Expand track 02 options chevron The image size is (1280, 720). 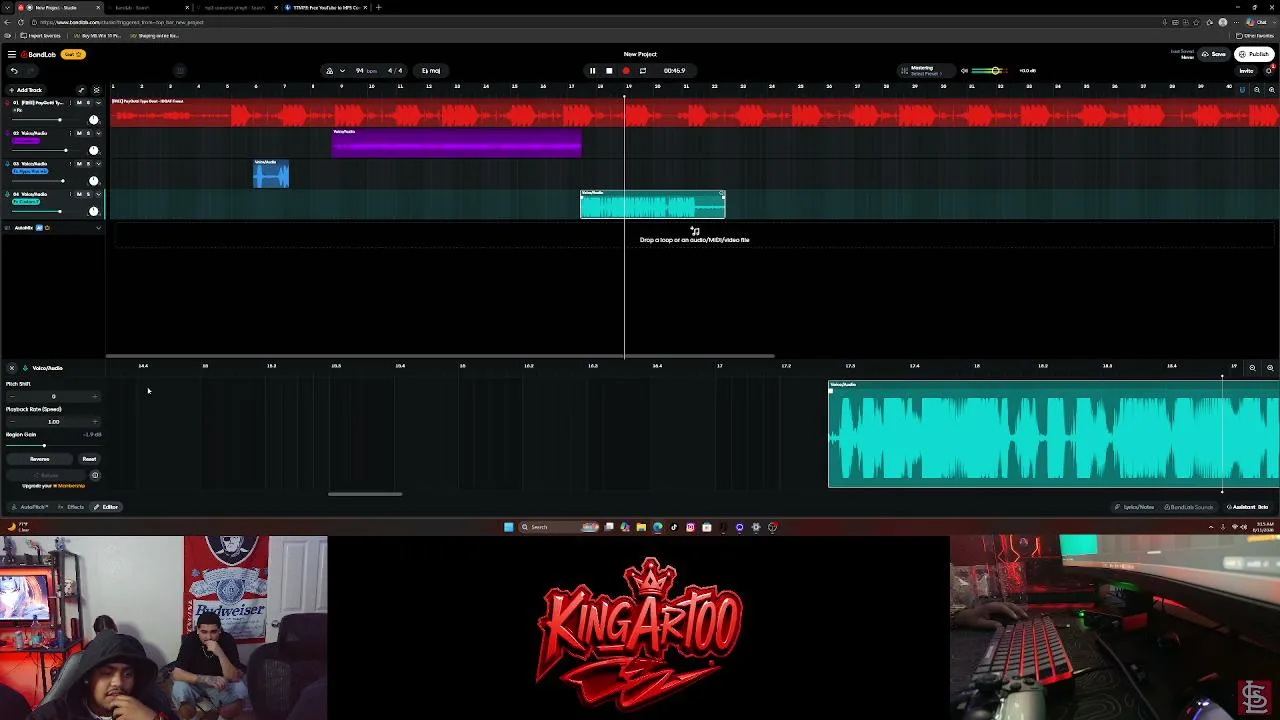tap(98, 133)
